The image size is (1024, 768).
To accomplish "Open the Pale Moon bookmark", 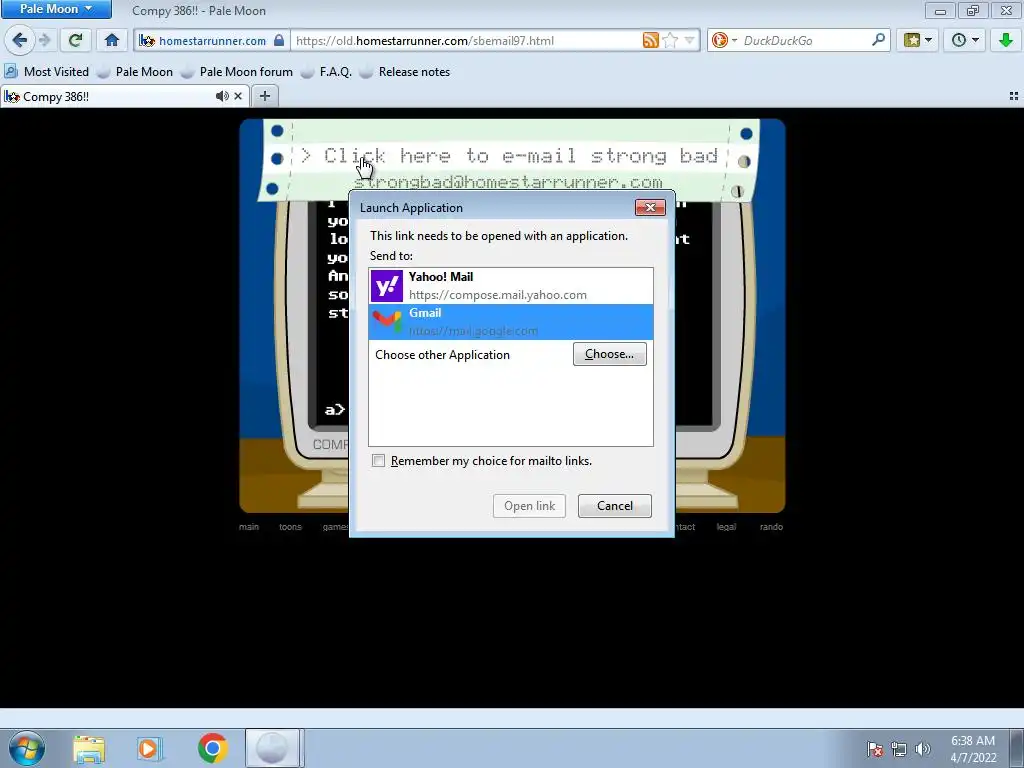I will (135, 72).
